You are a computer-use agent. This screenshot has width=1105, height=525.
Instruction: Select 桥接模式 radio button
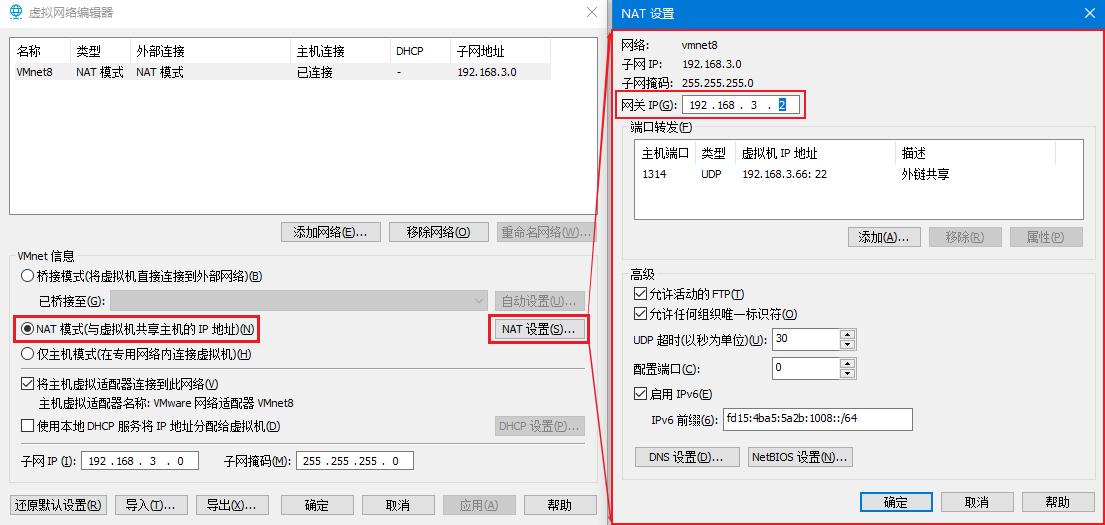click(x=27, y=276)
